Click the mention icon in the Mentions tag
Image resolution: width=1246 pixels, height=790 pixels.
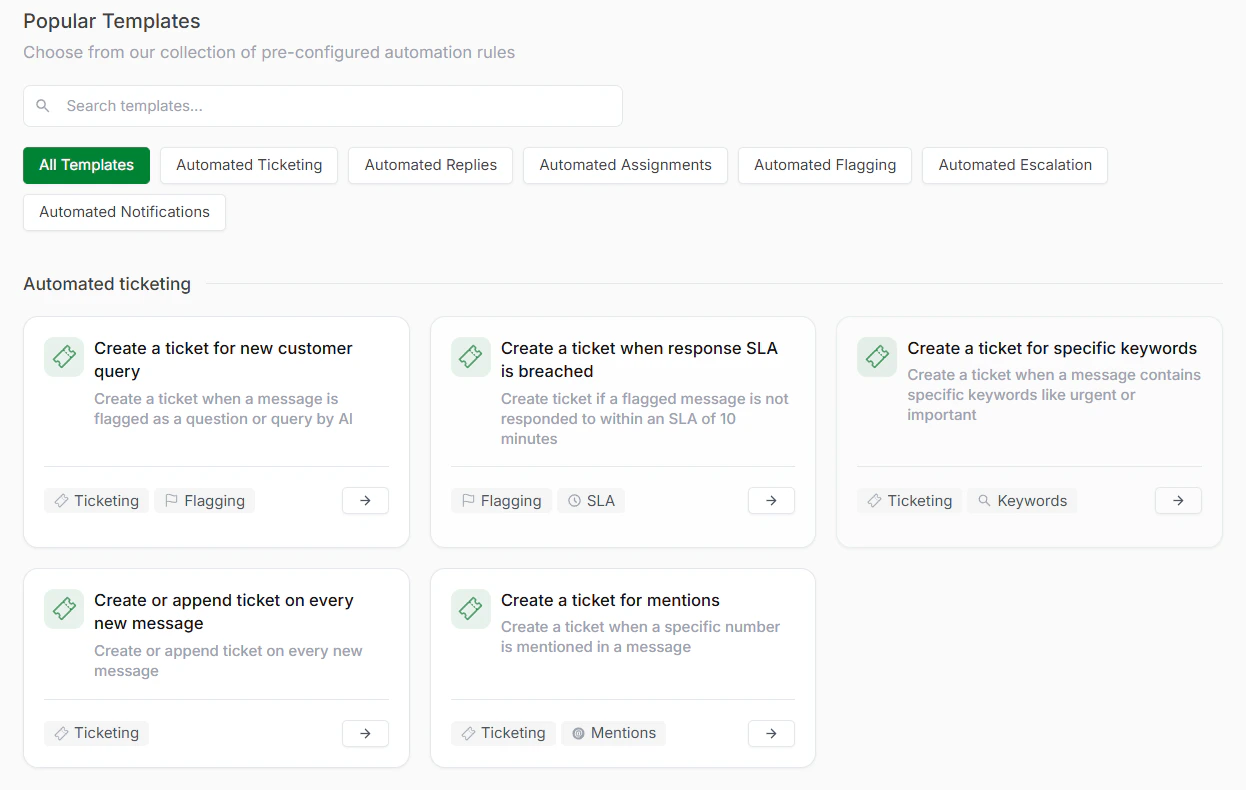coord(578,733)
